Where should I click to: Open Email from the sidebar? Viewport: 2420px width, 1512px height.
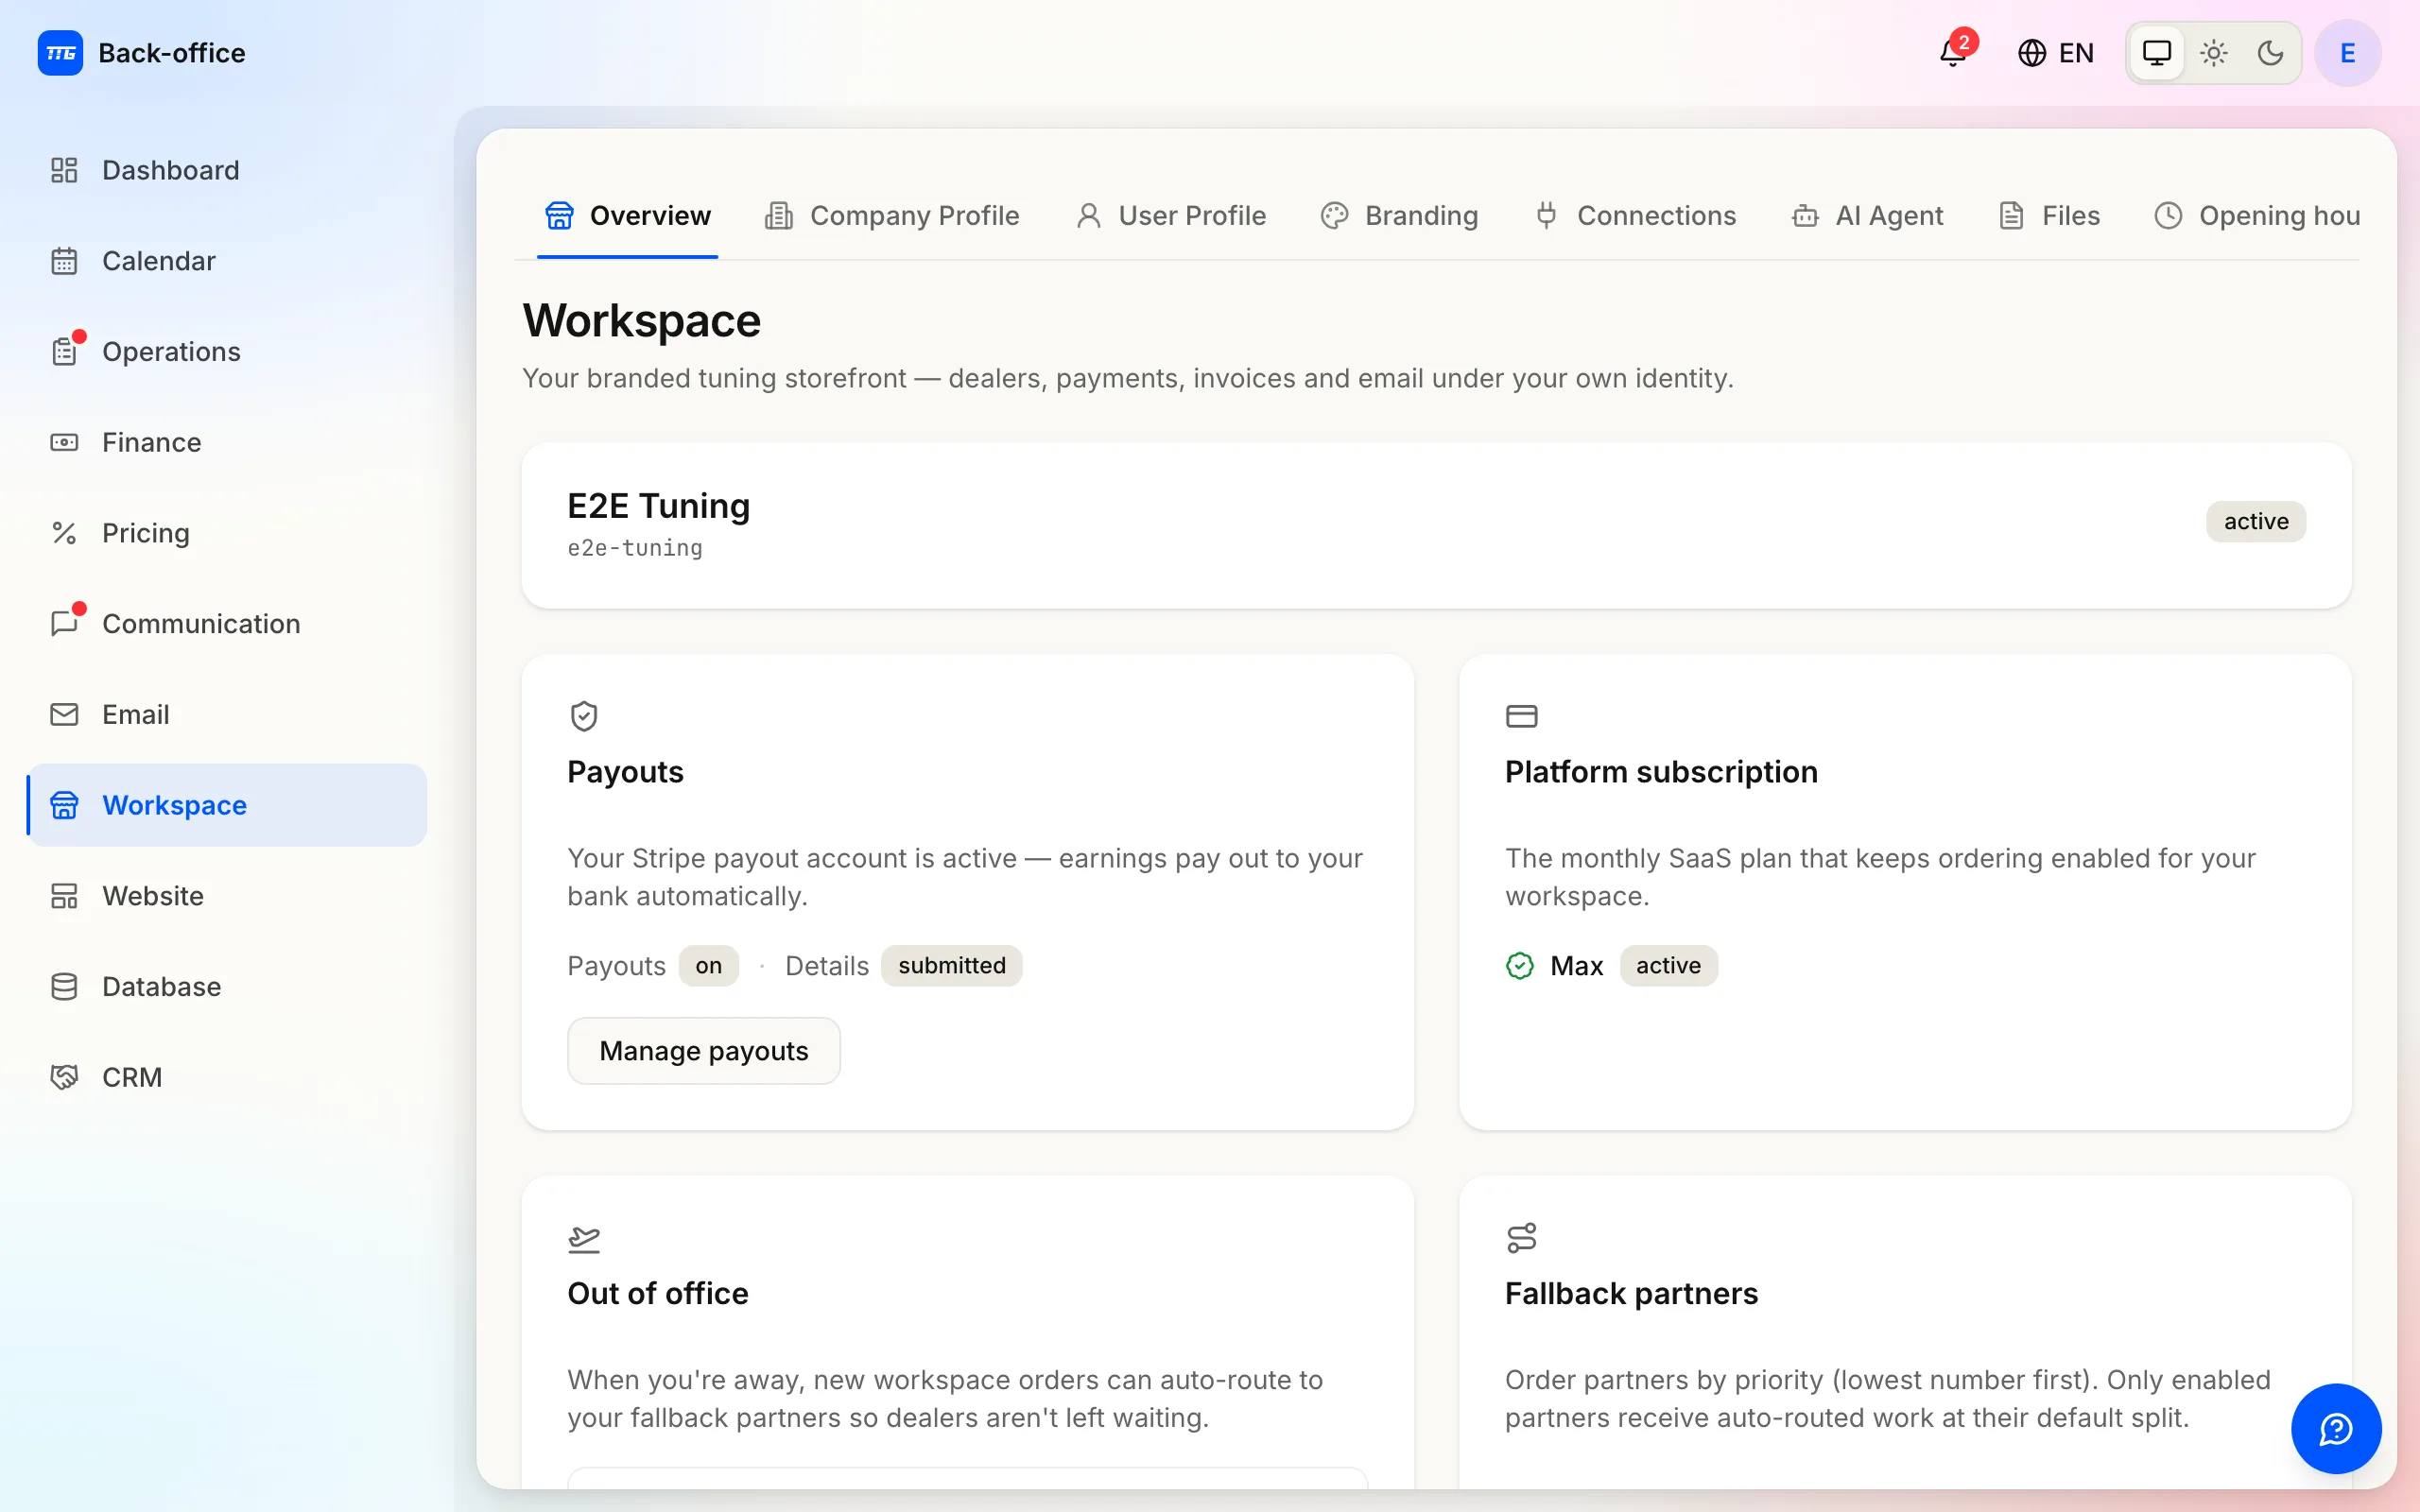[227, 714]
